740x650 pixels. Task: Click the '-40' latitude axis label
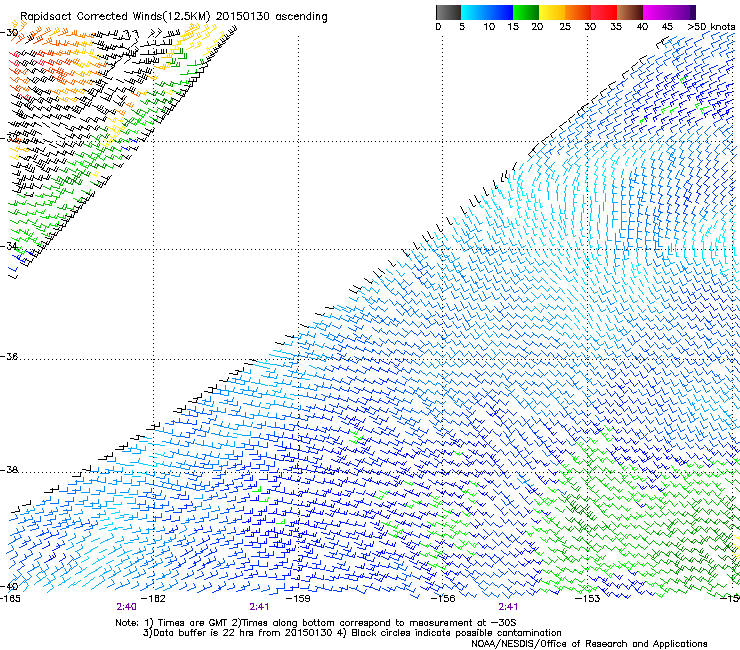pyautogui.click(x=9, y=586)
